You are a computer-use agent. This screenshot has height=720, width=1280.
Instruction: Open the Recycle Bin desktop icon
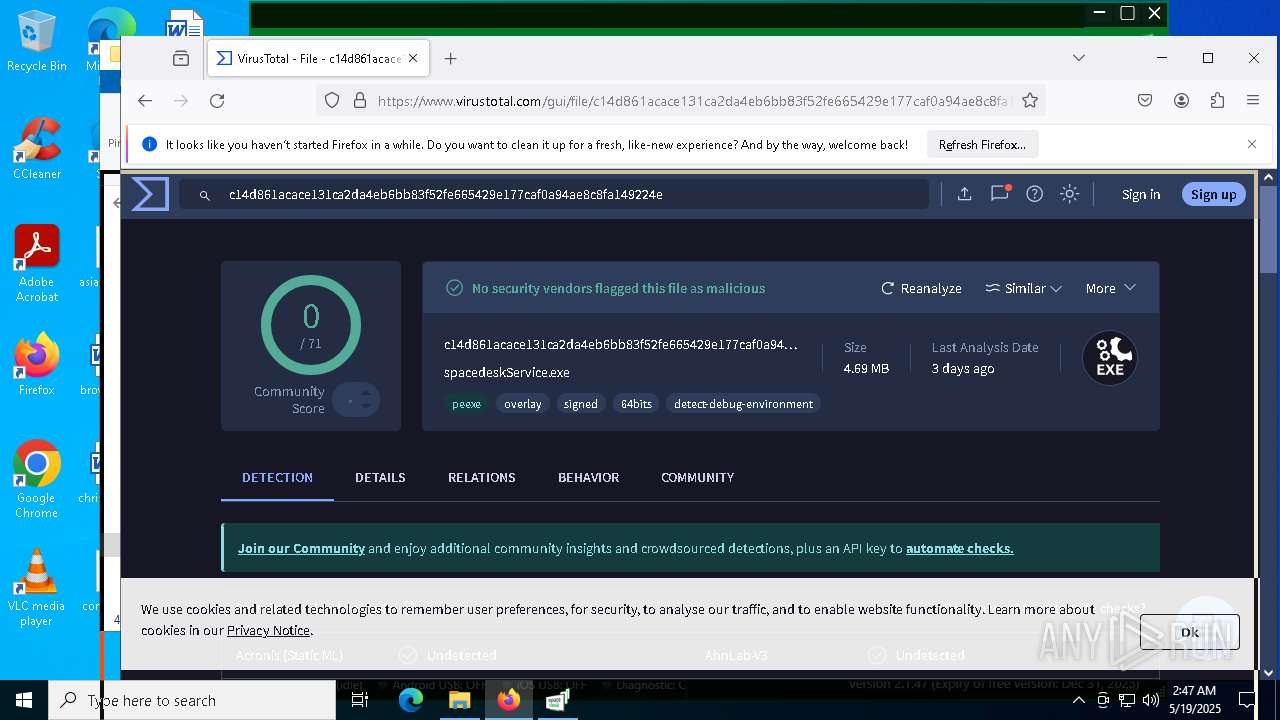37,41
